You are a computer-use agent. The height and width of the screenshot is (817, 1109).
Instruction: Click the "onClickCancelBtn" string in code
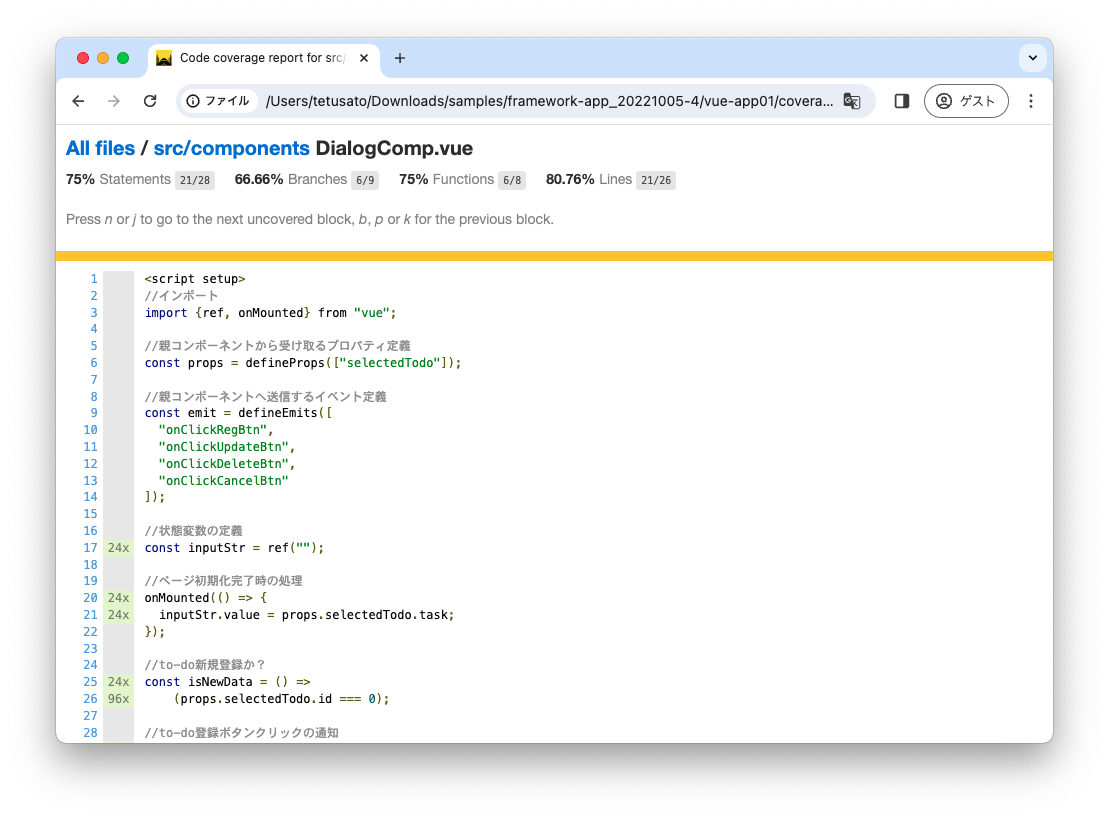(x=223, y=480)
